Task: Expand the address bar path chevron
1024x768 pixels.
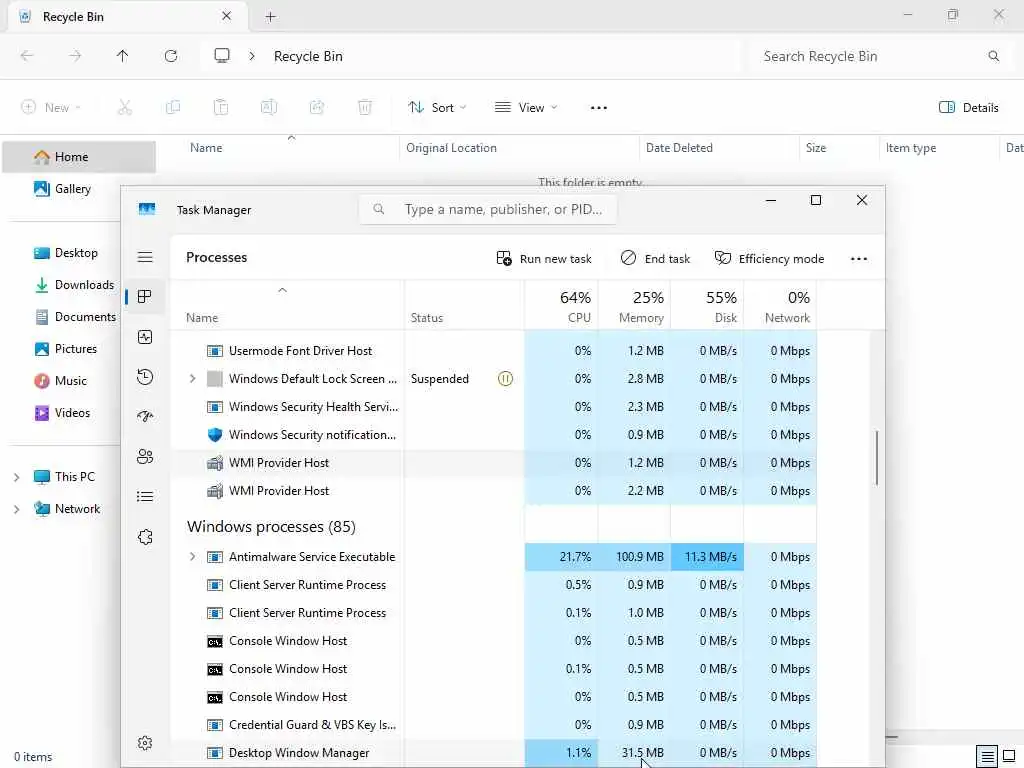Action: (252, 56)
